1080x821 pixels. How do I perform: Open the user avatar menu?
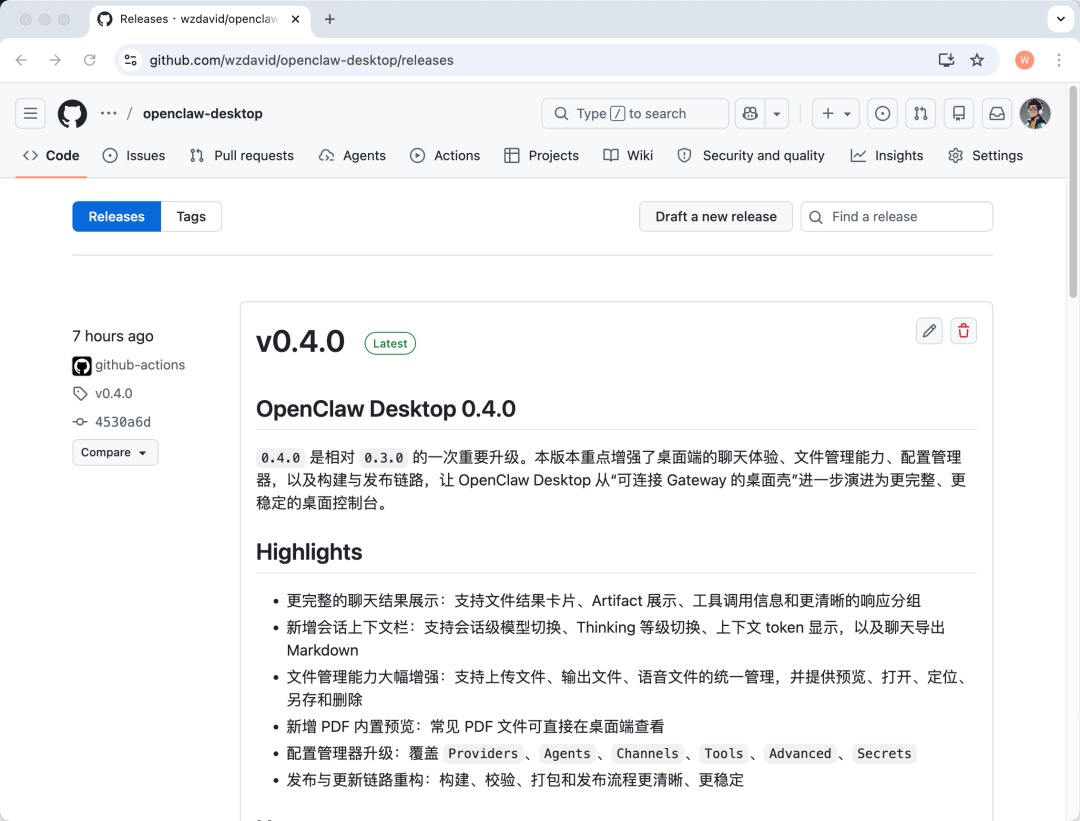click(1035, 114)
